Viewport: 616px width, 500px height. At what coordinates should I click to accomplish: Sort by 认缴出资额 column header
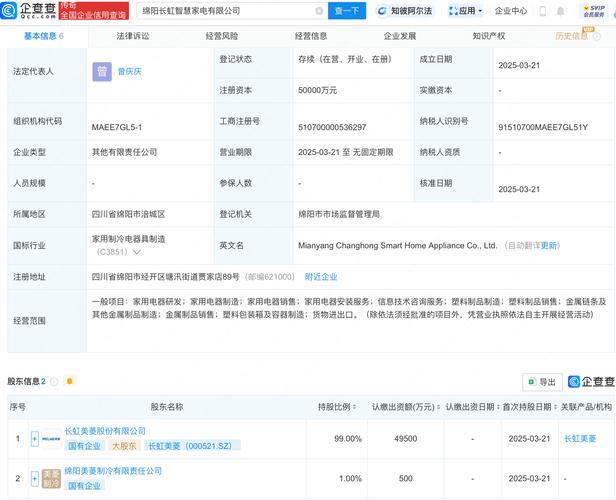(x=405, y=407)
